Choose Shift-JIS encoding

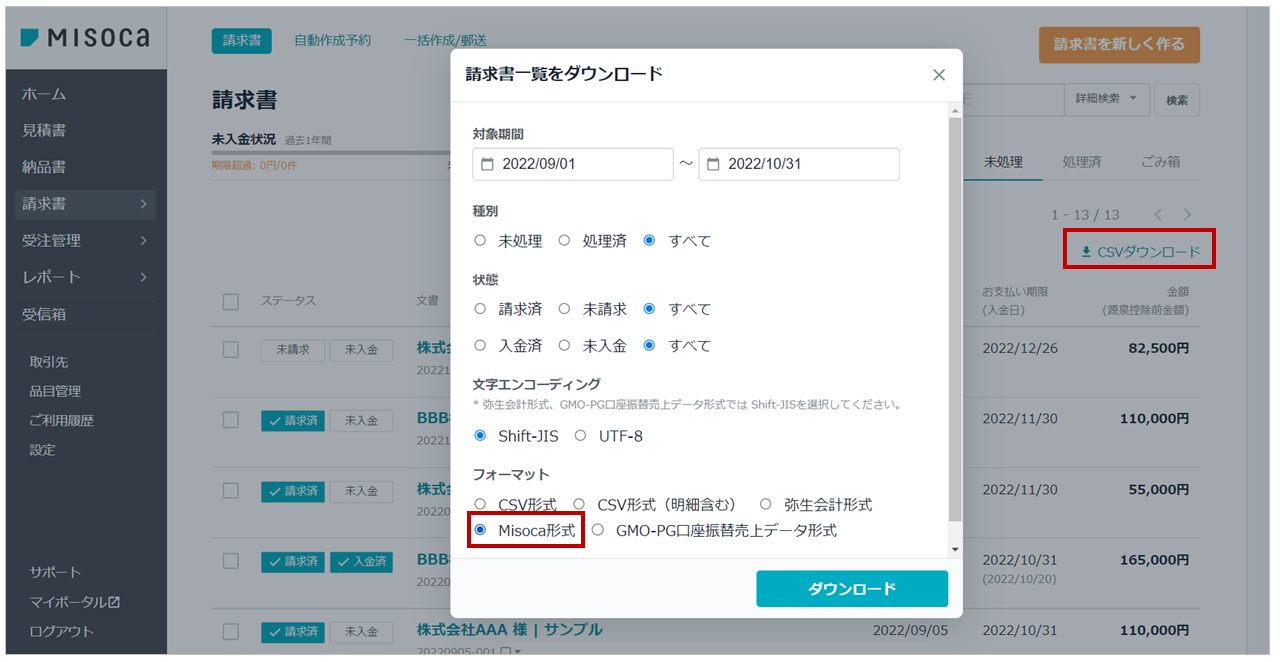480,436
